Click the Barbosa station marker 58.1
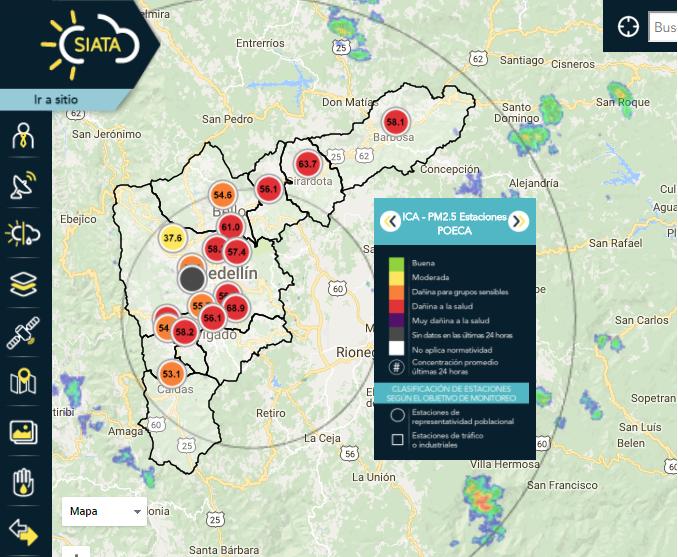678x557 pixels. (x=396, y=122)
